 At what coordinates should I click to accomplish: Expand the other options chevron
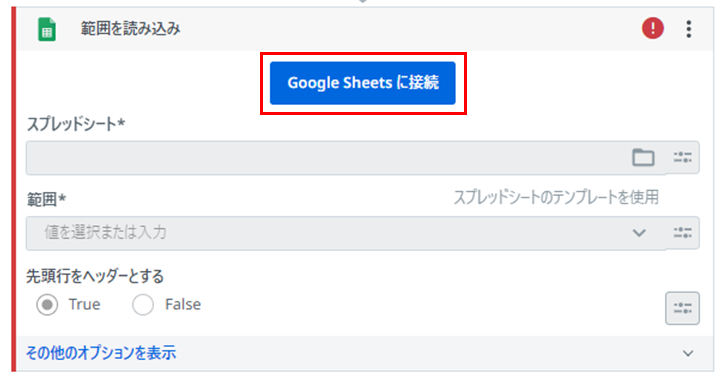point(688,354)
